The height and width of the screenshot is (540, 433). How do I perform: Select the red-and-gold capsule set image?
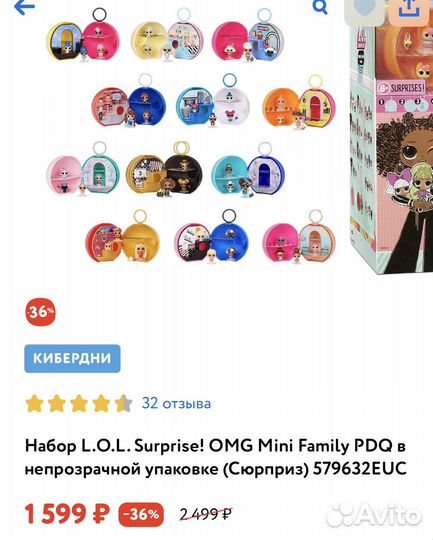(122, 238)
